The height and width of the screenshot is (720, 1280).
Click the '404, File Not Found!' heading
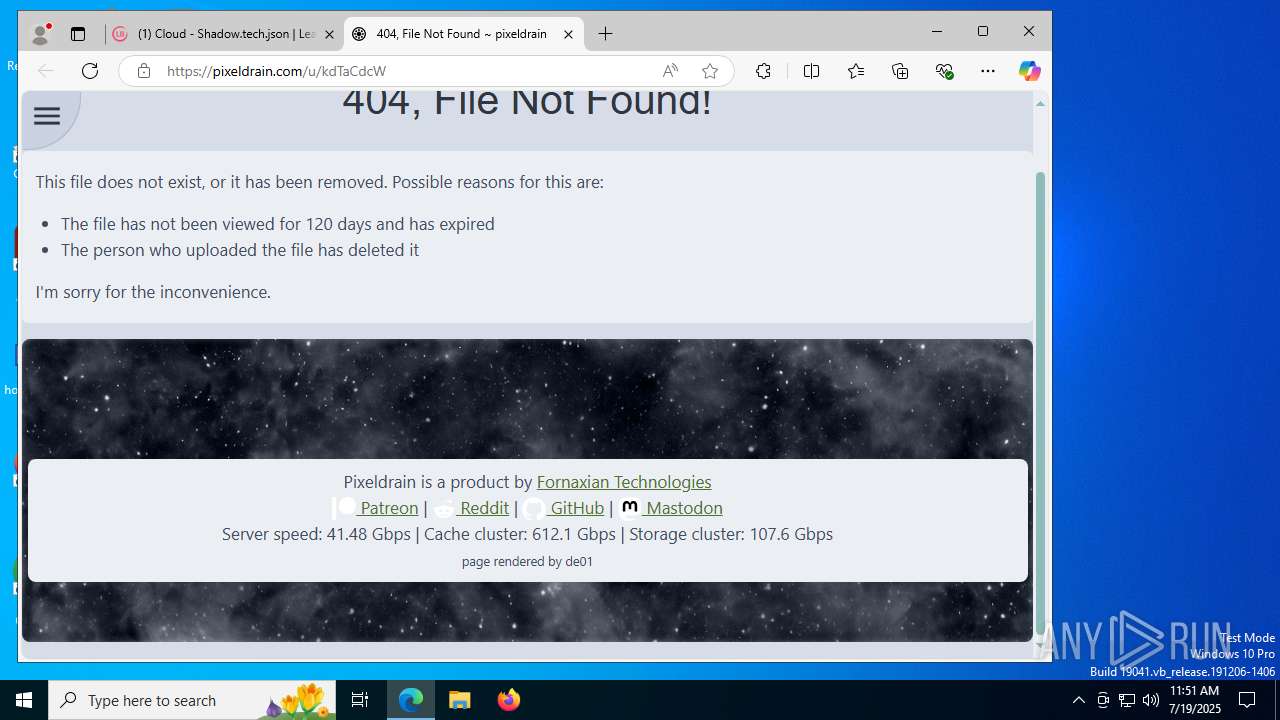click(527, 102)
